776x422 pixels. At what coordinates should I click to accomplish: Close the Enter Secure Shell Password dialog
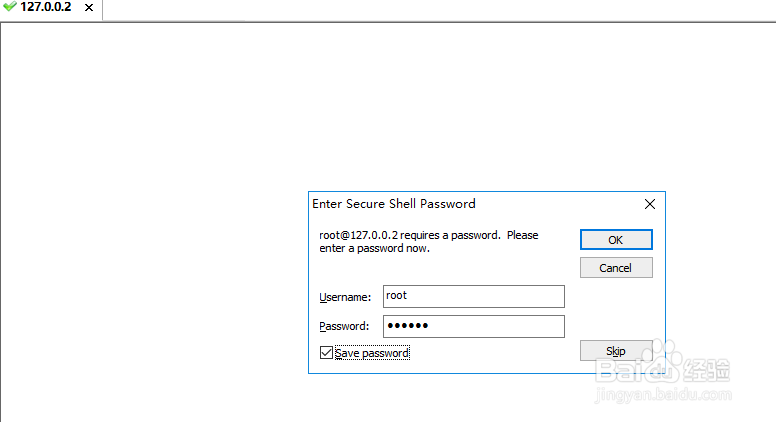[x=649, y=204]
